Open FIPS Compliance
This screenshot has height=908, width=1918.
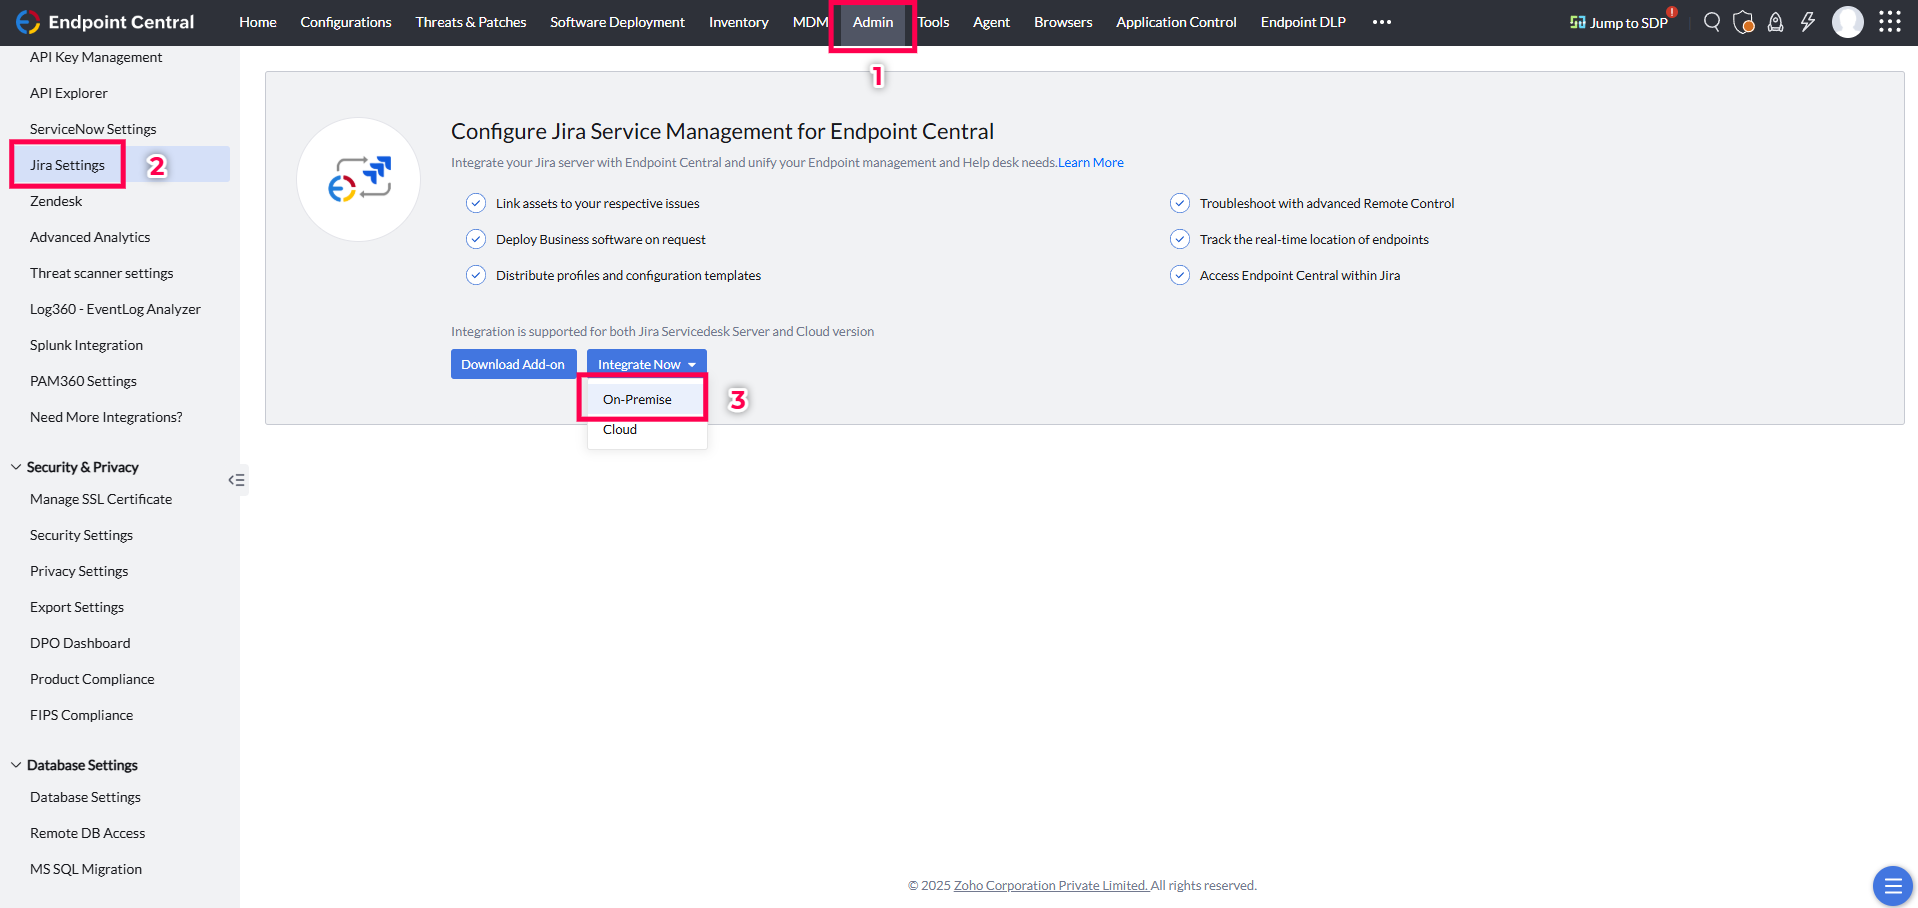(x=81, y=715)
